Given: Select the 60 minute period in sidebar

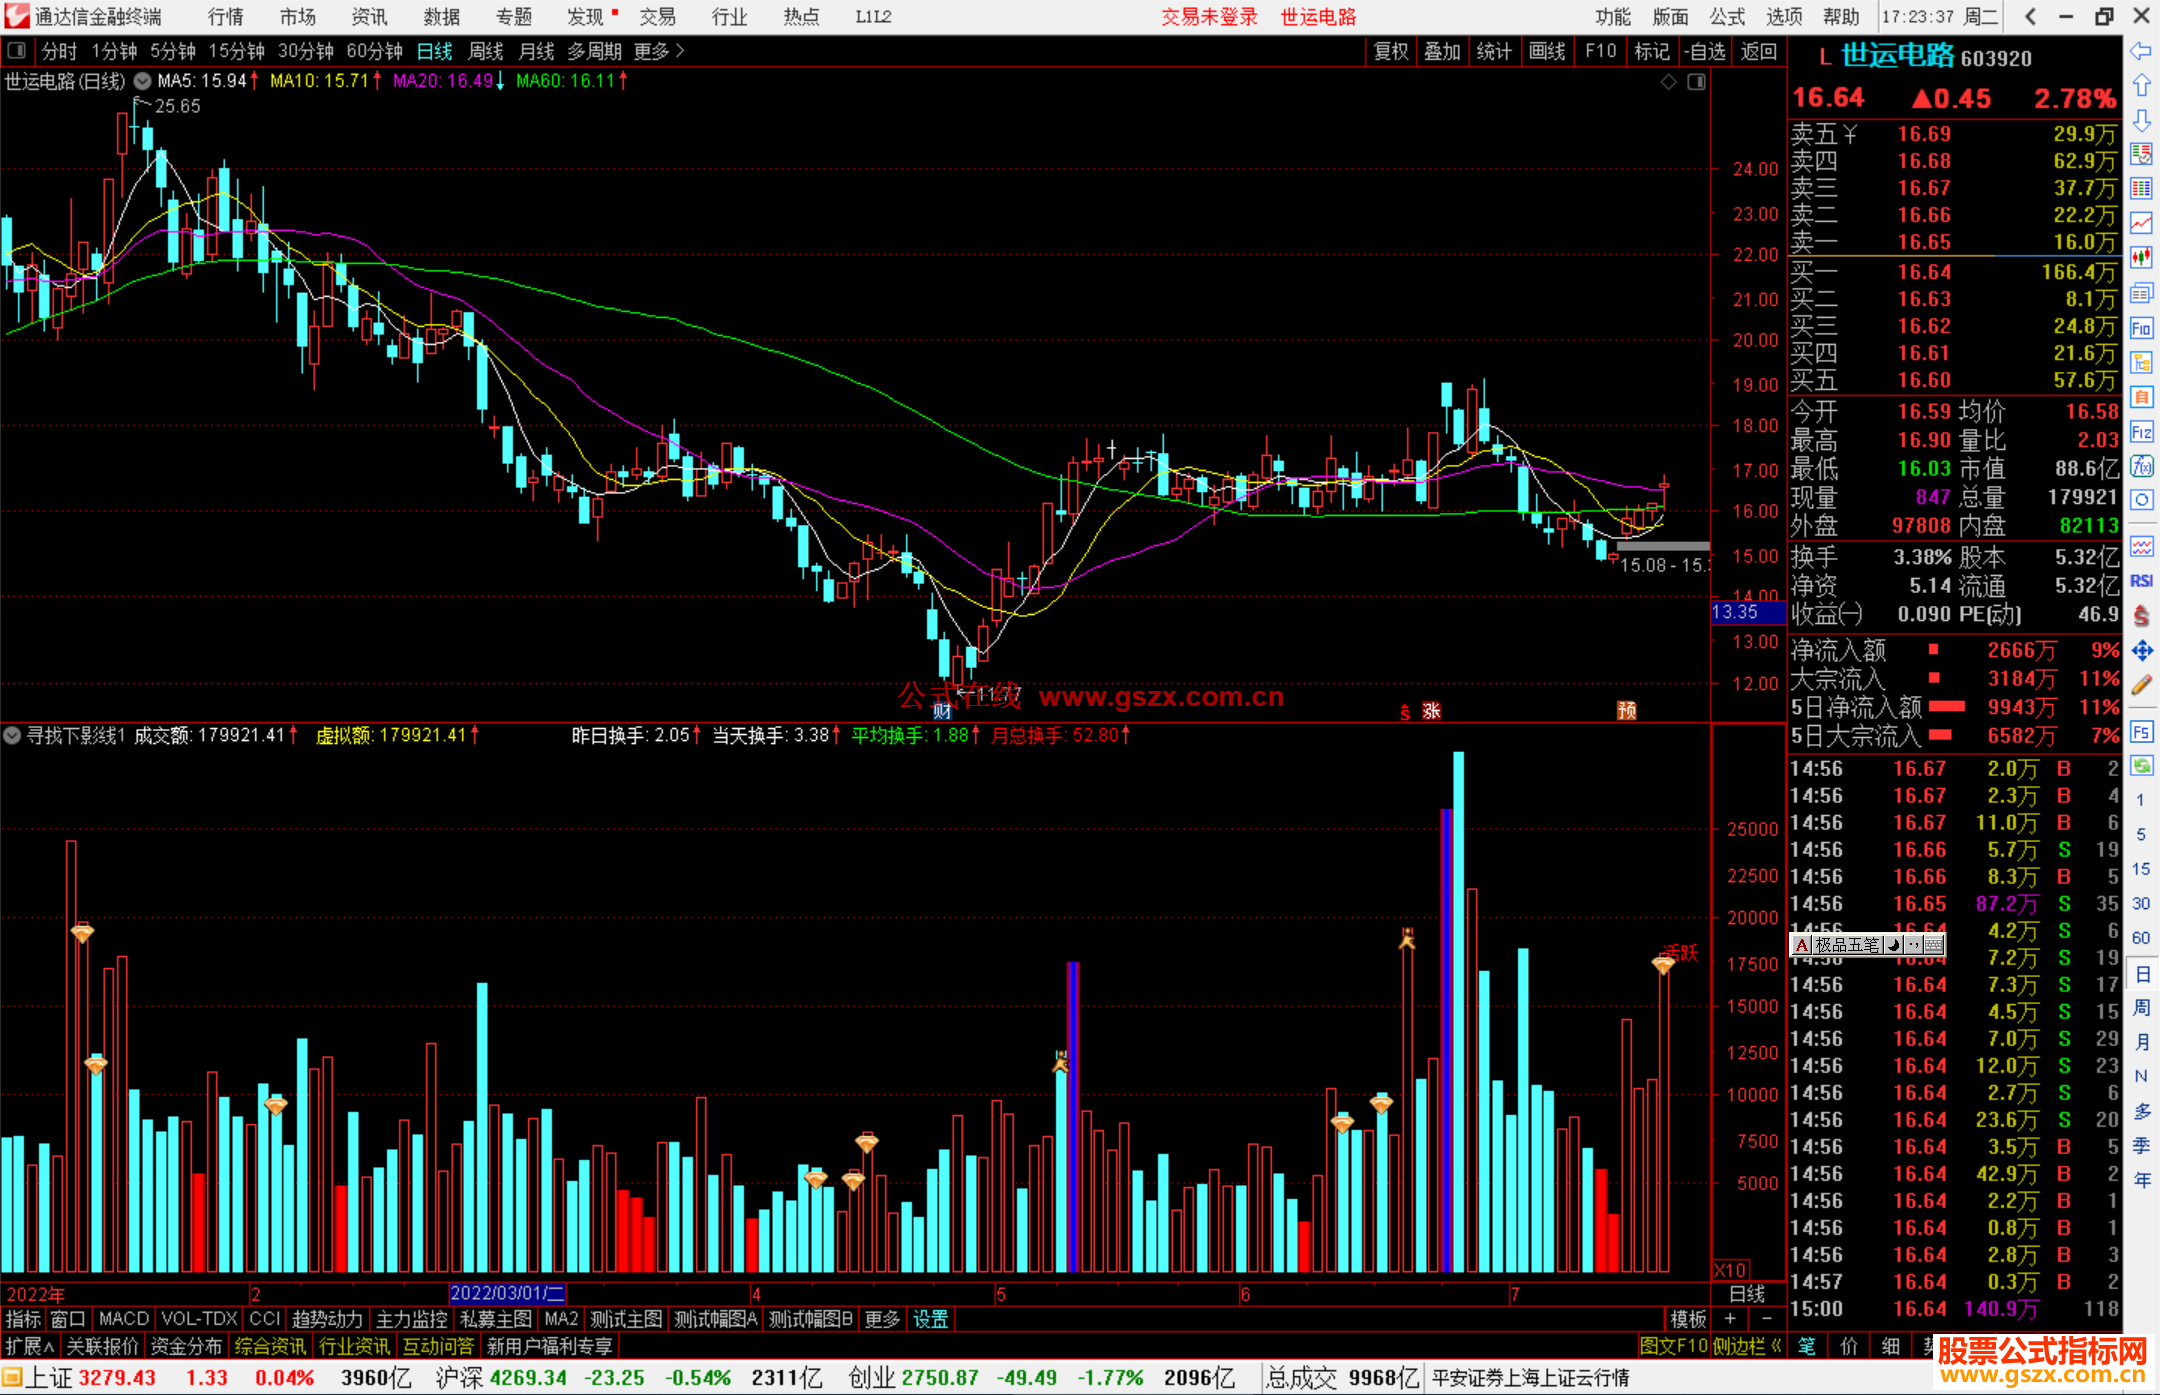Looking at the screenshot, I should 2141,938.
